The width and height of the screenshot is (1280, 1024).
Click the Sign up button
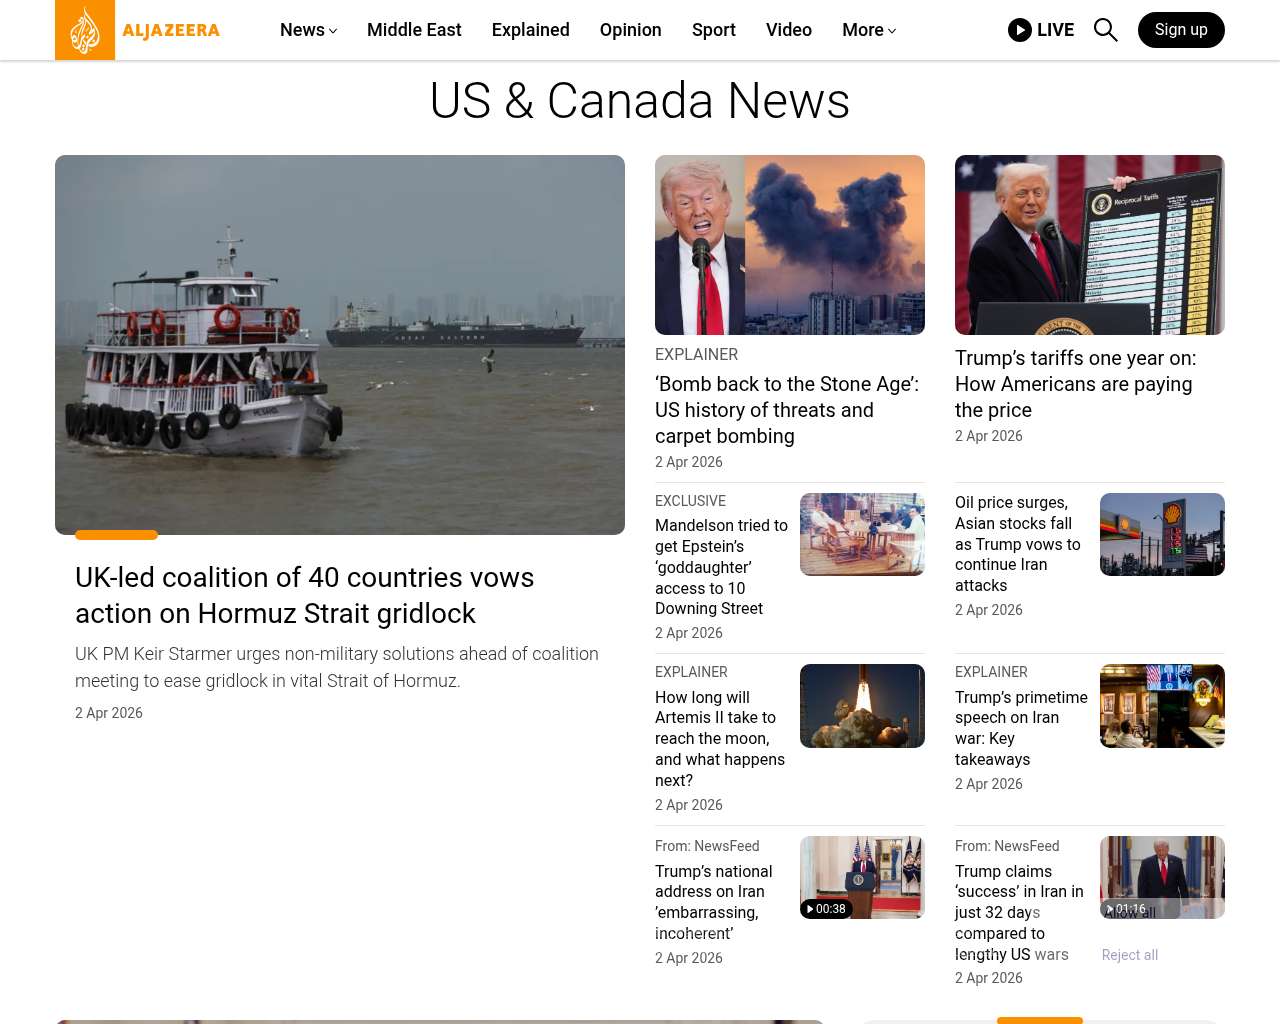[1181, 30]
